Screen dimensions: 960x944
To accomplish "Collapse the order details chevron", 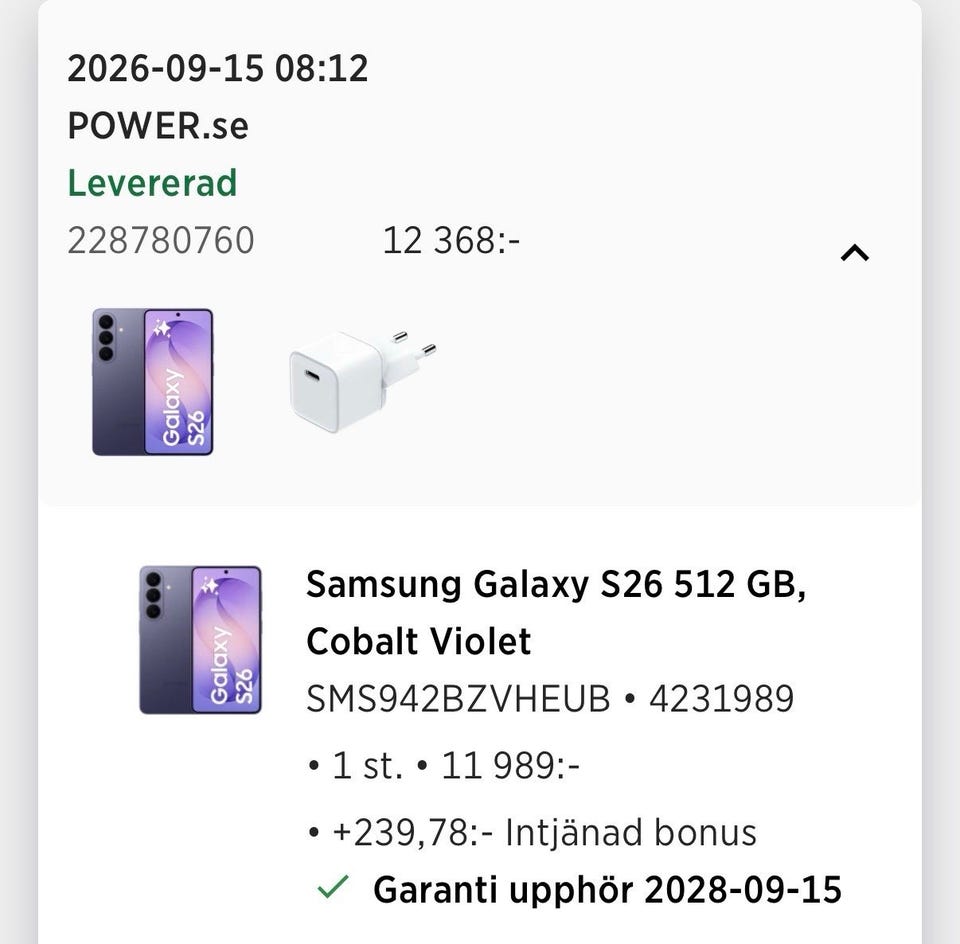I will [x=855, y=253].
